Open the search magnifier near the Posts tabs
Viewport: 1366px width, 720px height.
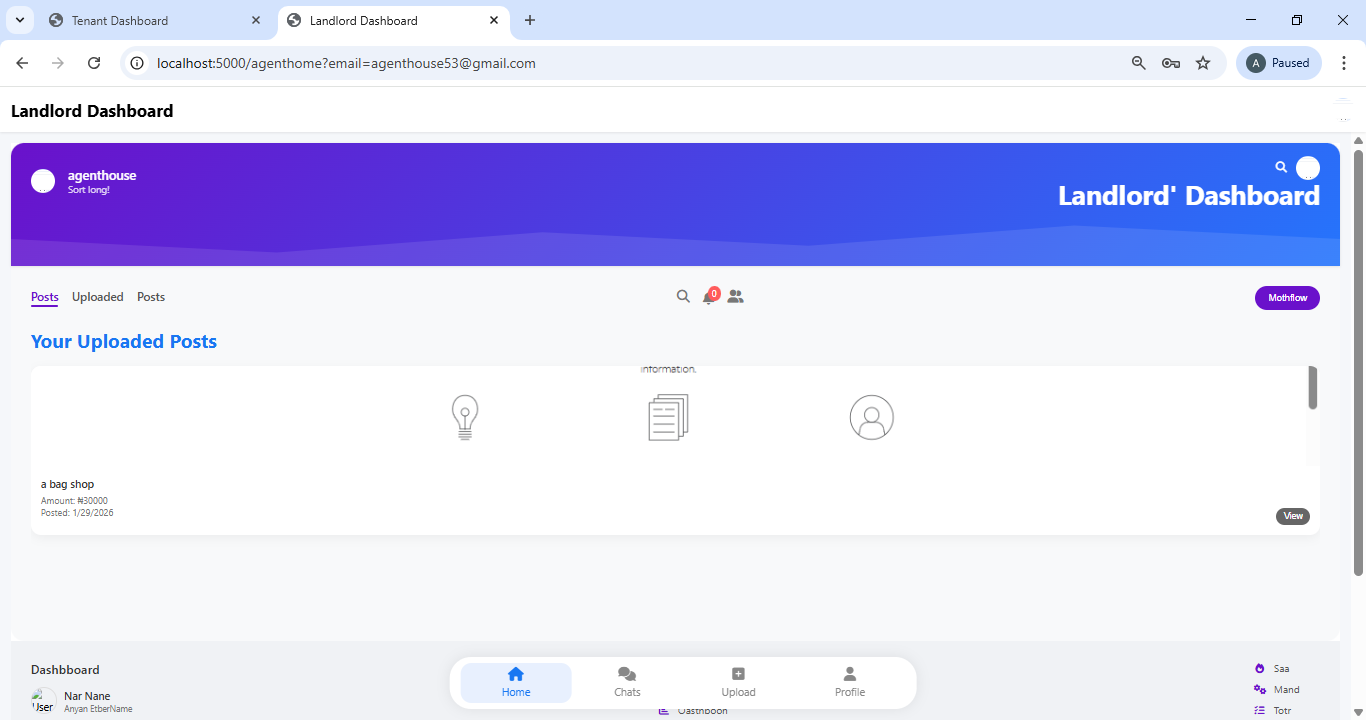(x=683, y=296)
